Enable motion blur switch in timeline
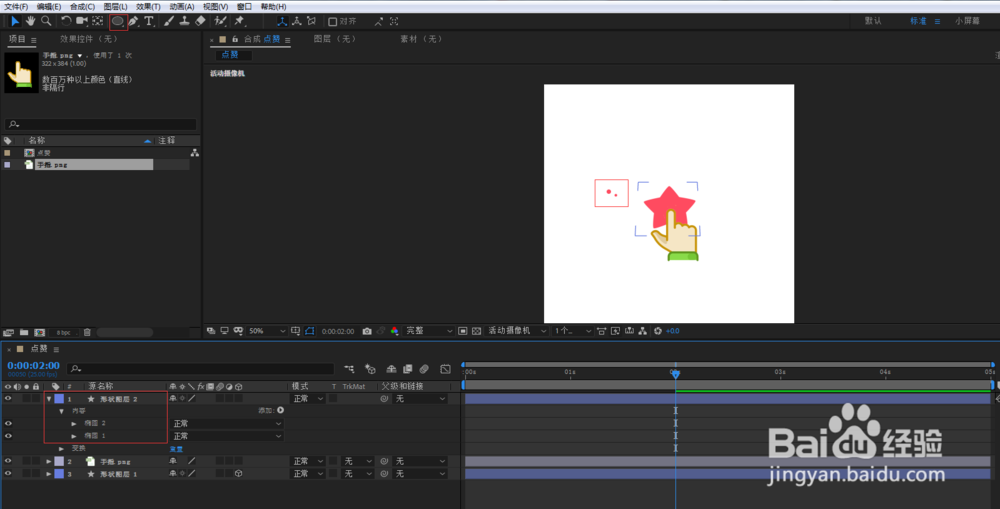The height and width of the screenshot is (509, 1000). [424, 369]
